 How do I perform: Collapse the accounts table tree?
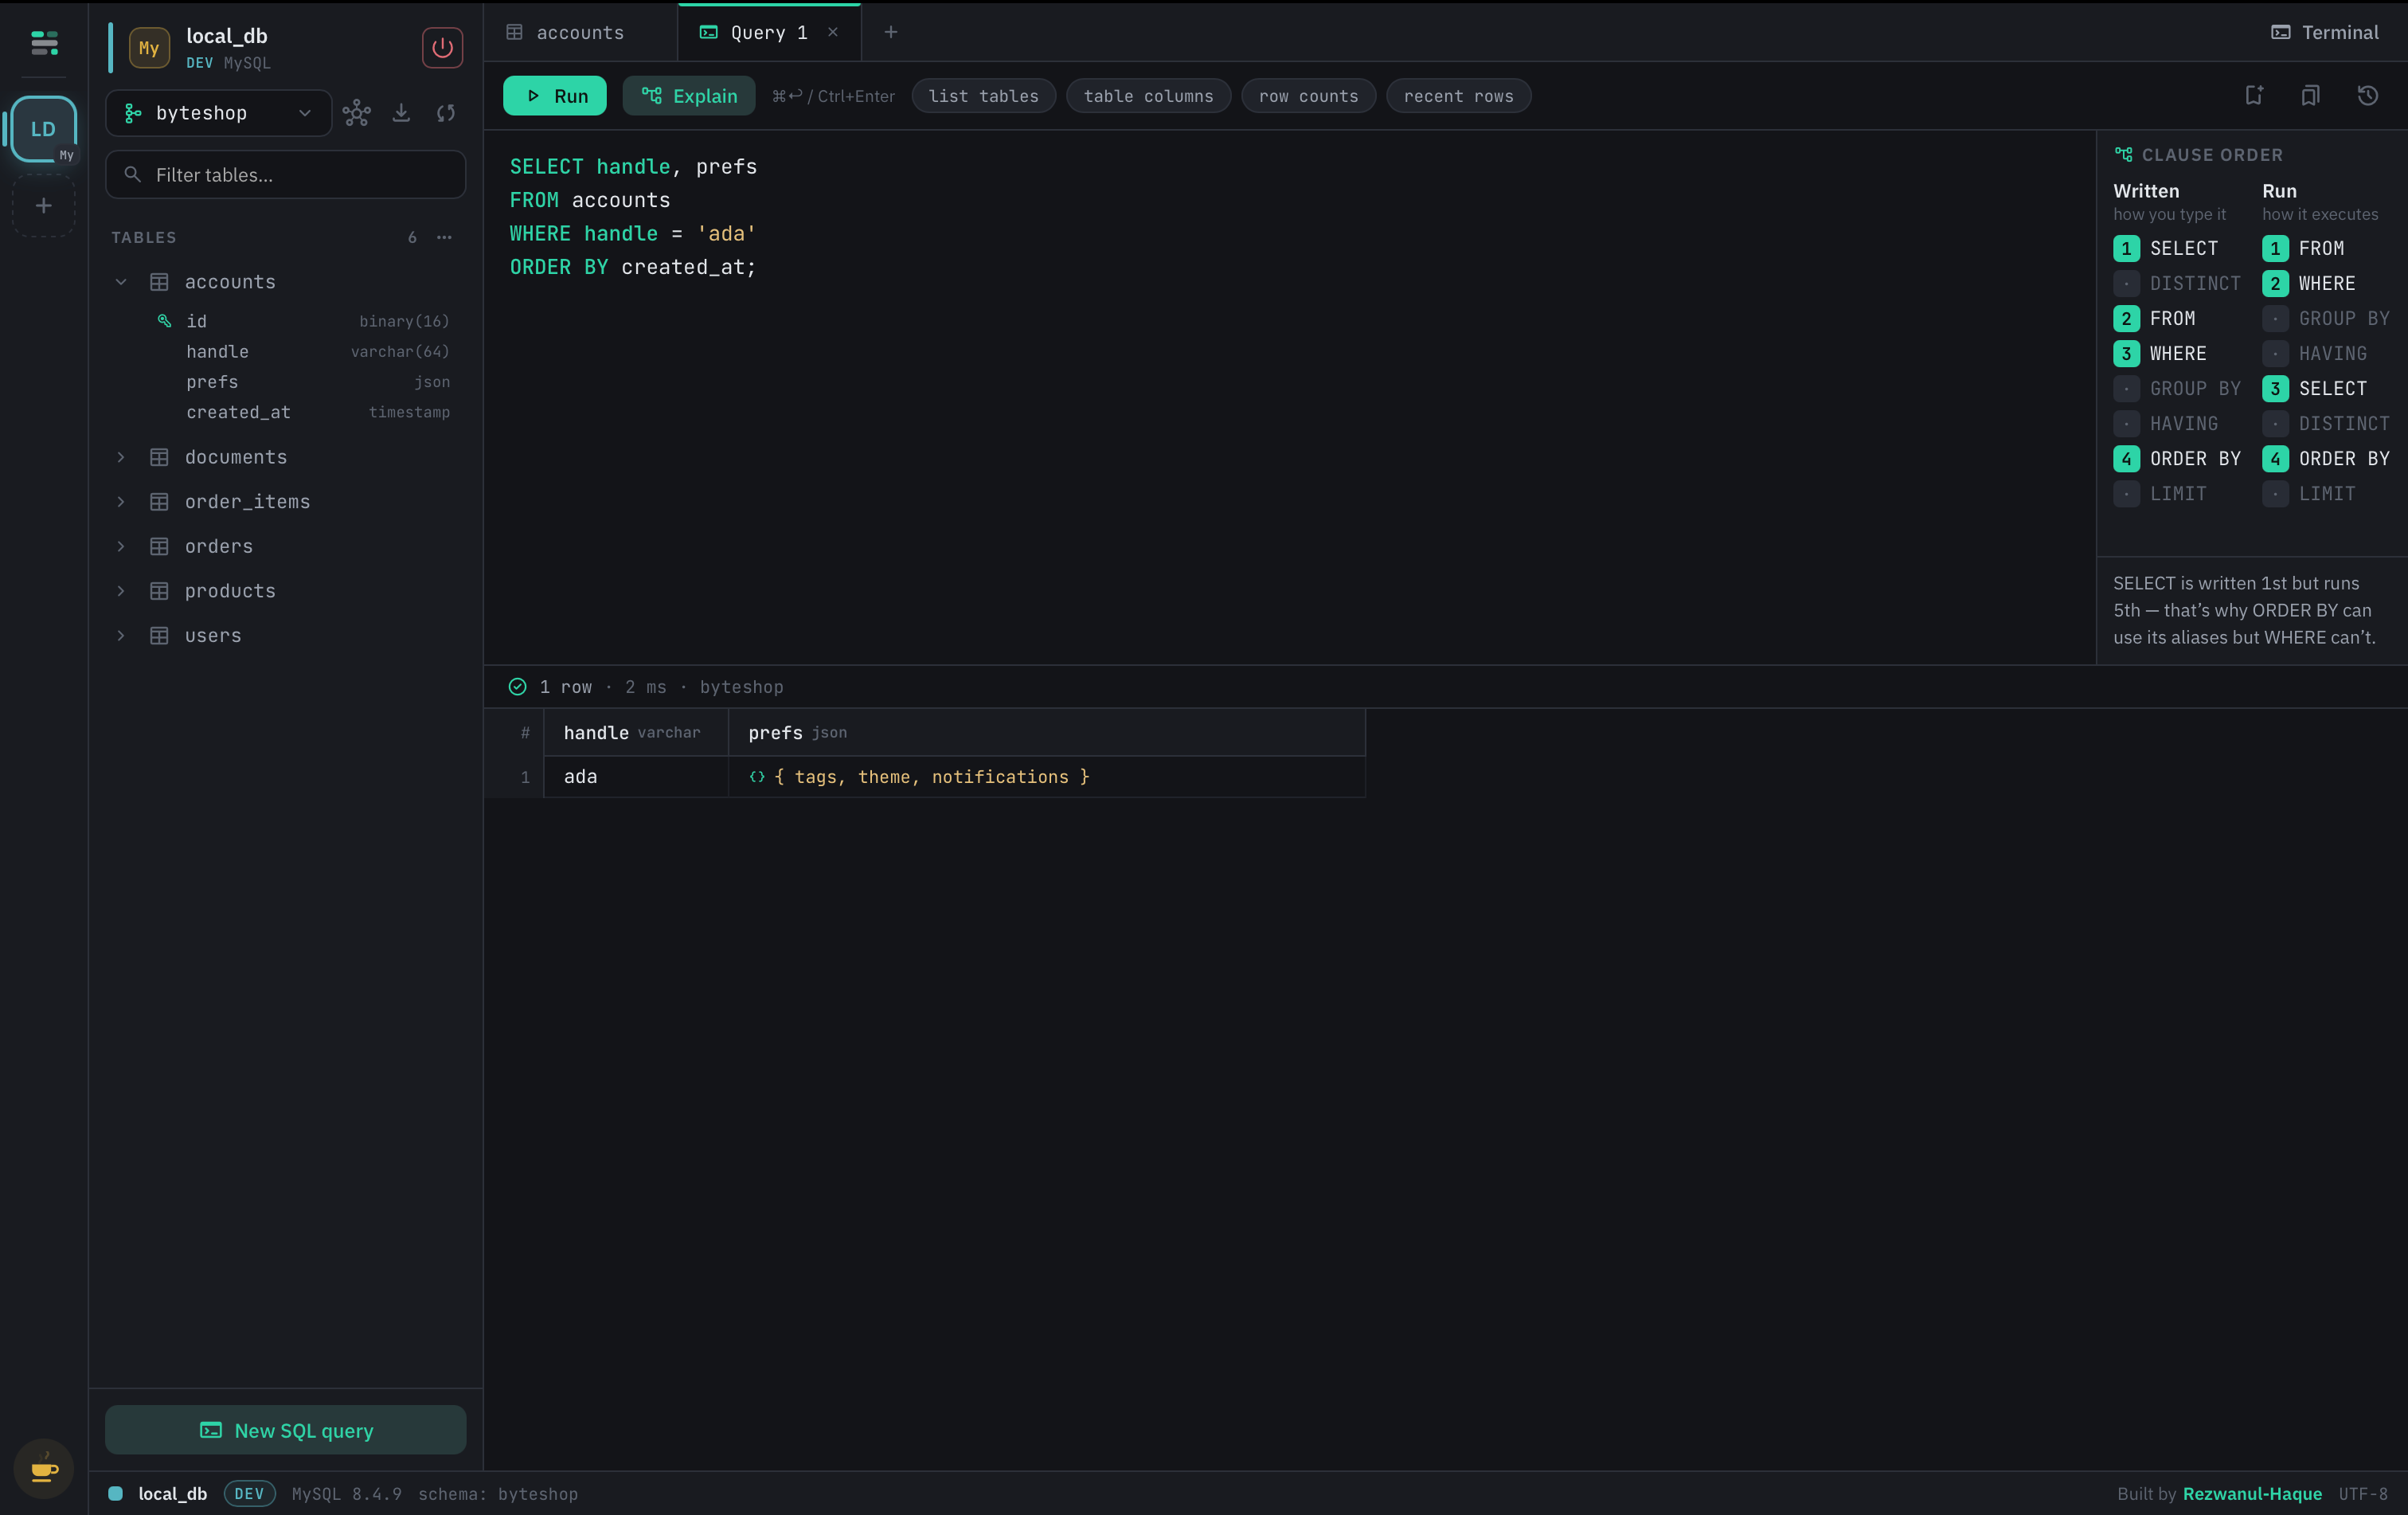tap(121, 282)
